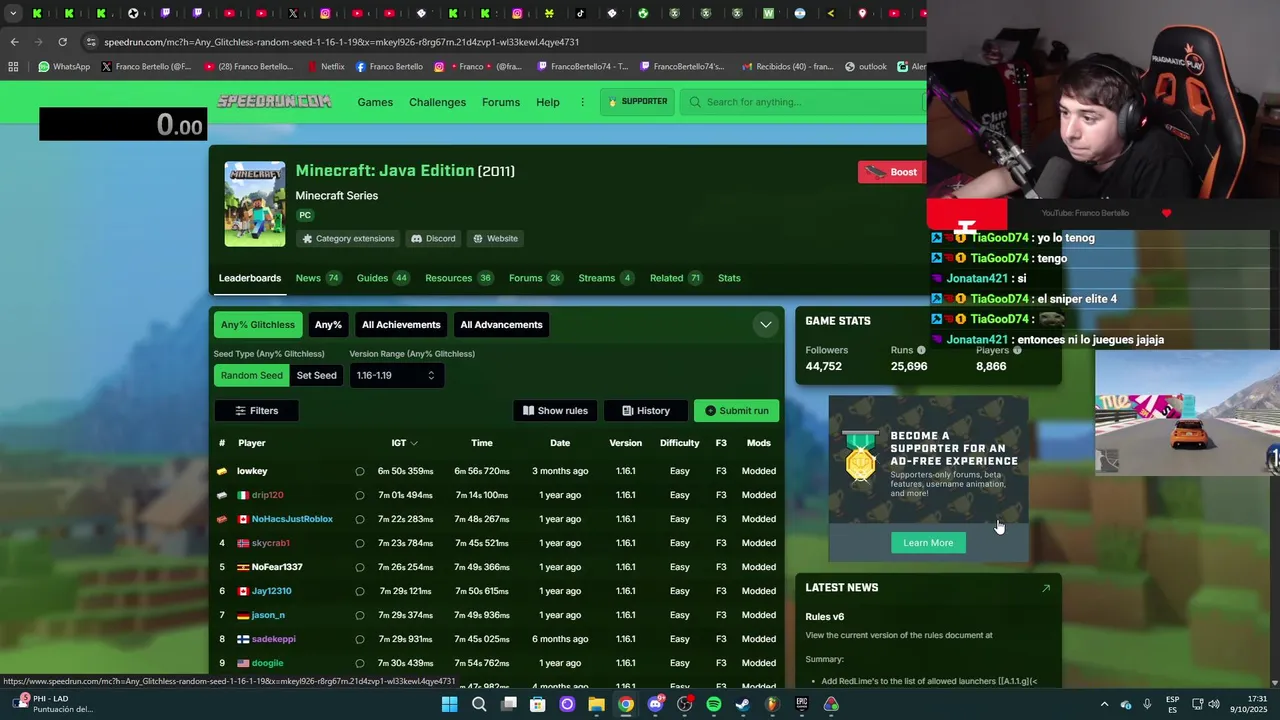Screen dimensions: 1280x720
Task: Show hidden system tray icons
Action: (1104, 705)
